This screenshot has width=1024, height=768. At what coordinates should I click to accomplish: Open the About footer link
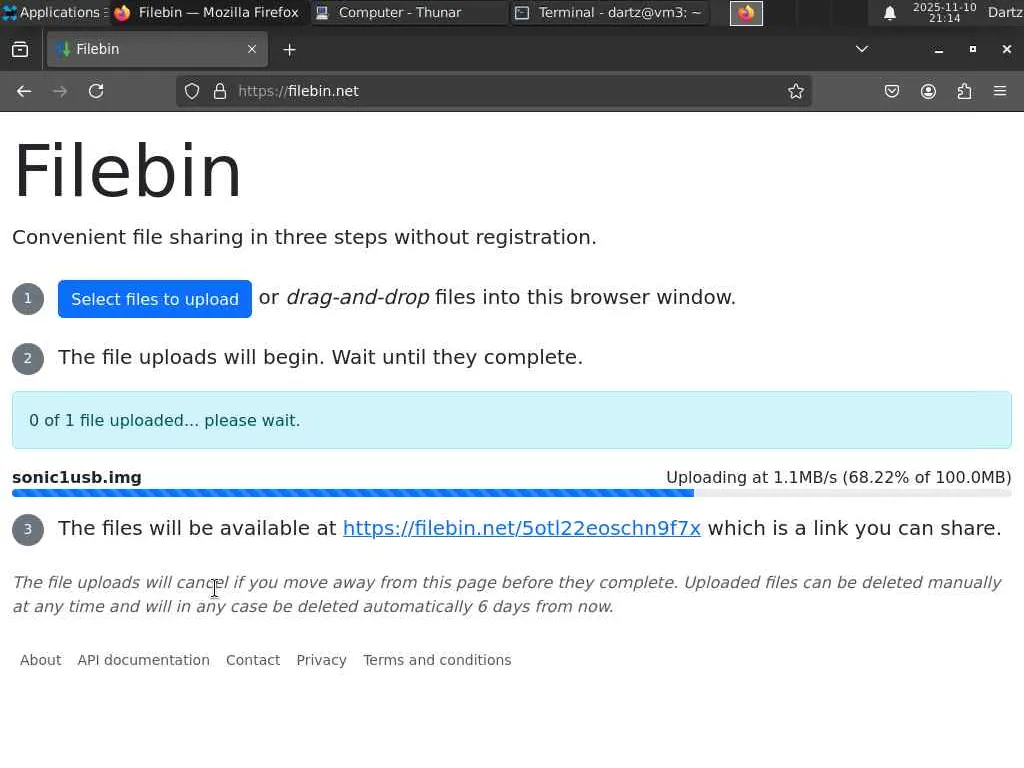[x=40, y=660]
